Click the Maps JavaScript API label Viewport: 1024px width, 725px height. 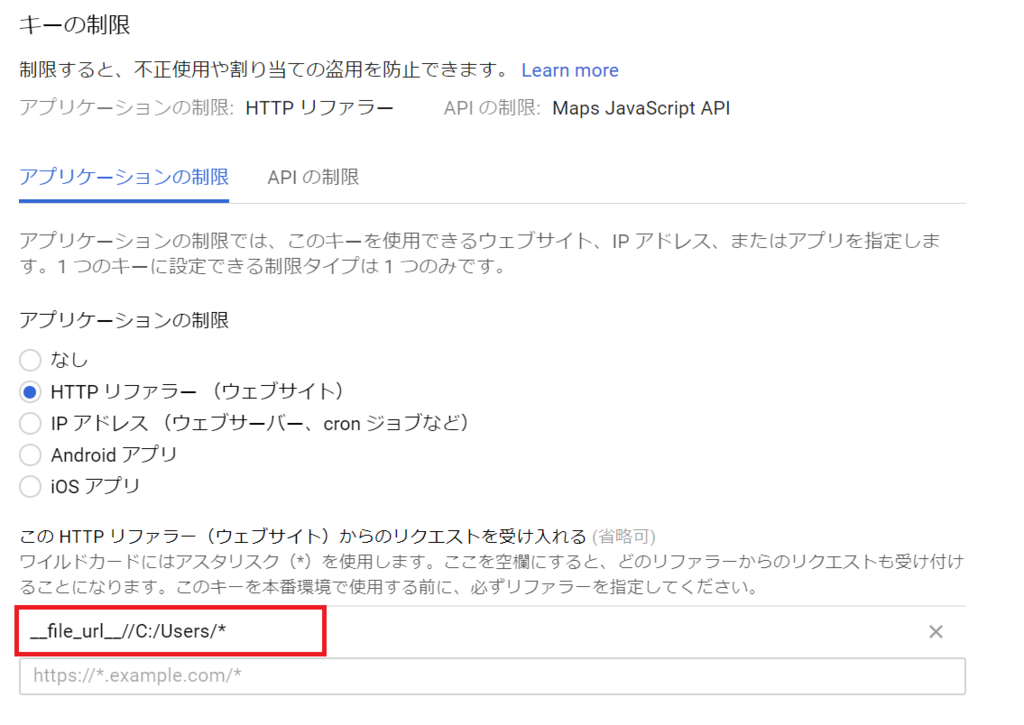[x=641, y=107]
